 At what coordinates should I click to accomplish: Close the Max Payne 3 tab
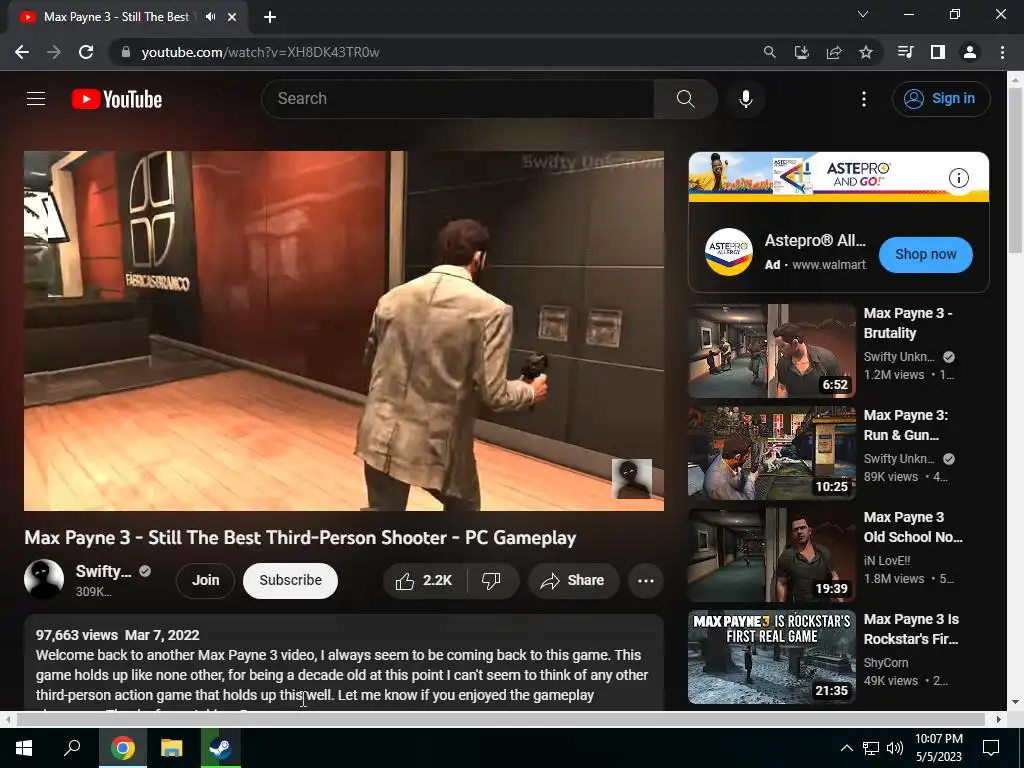pyautogui.click(x=232, y=17)
